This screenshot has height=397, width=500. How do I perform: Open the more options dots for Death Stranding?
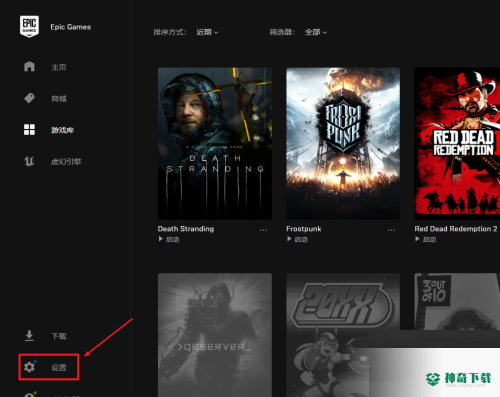[263, 230]
